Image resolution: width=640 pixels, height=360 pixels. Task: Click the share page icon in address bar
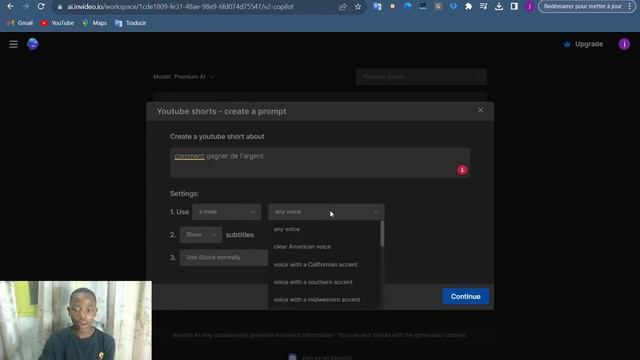[343, 7]
